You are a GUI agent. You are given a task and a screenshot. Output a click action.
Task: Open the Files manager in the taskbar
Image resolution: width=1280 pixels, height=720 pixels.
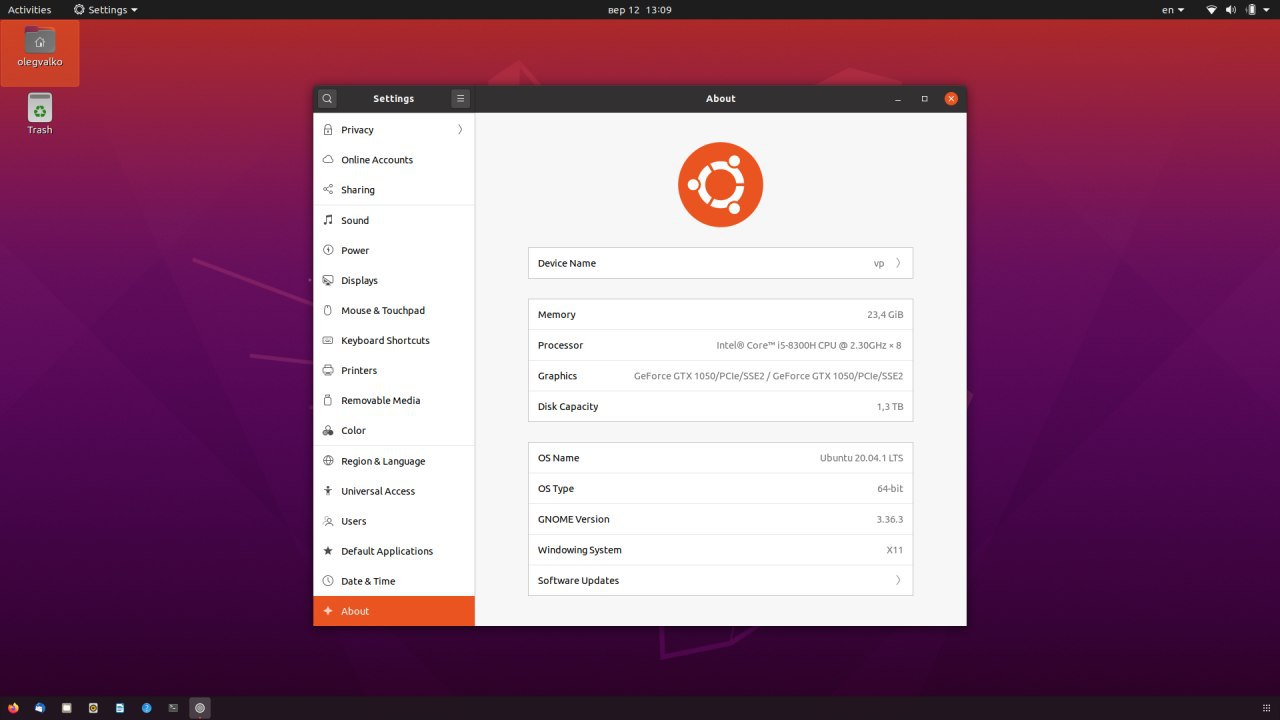pos(67,708)
